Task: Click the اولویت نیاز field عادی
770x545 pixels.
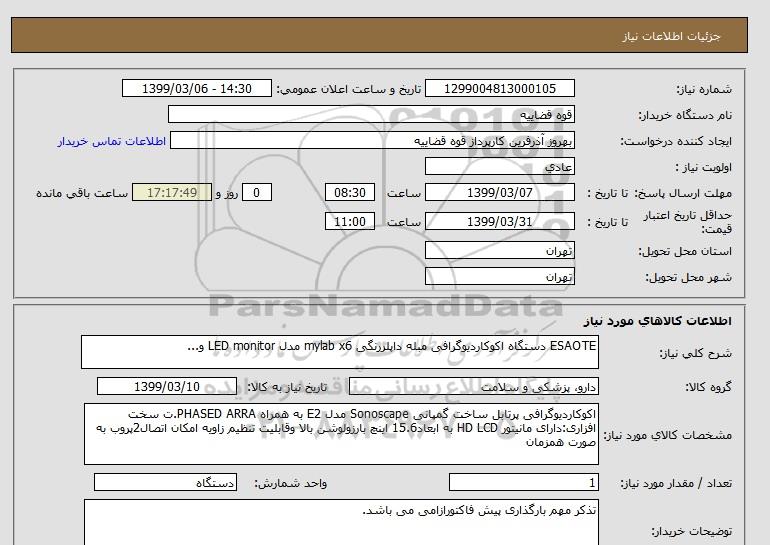Action: click(x=499, y=166)
